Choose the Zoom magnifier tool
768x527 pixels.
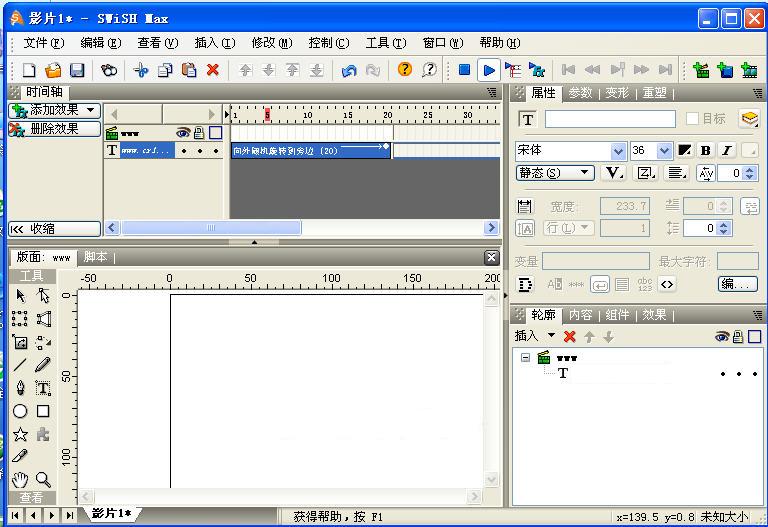43,480
